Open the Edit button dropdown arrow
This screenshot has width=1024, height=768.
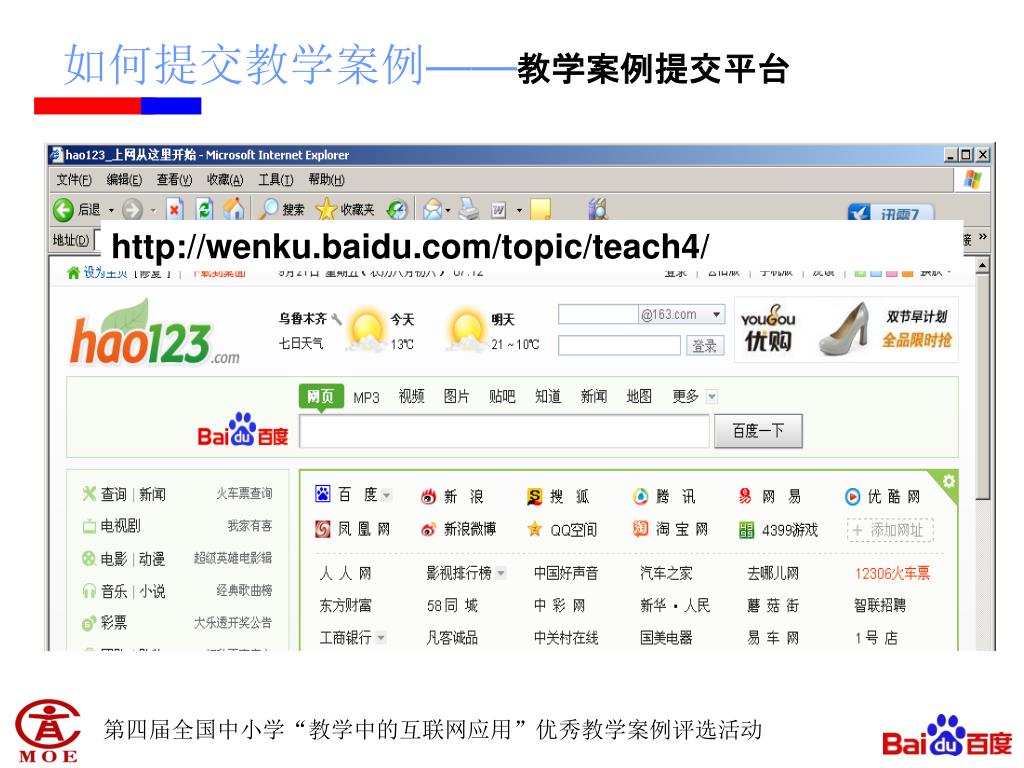(520, 210)
